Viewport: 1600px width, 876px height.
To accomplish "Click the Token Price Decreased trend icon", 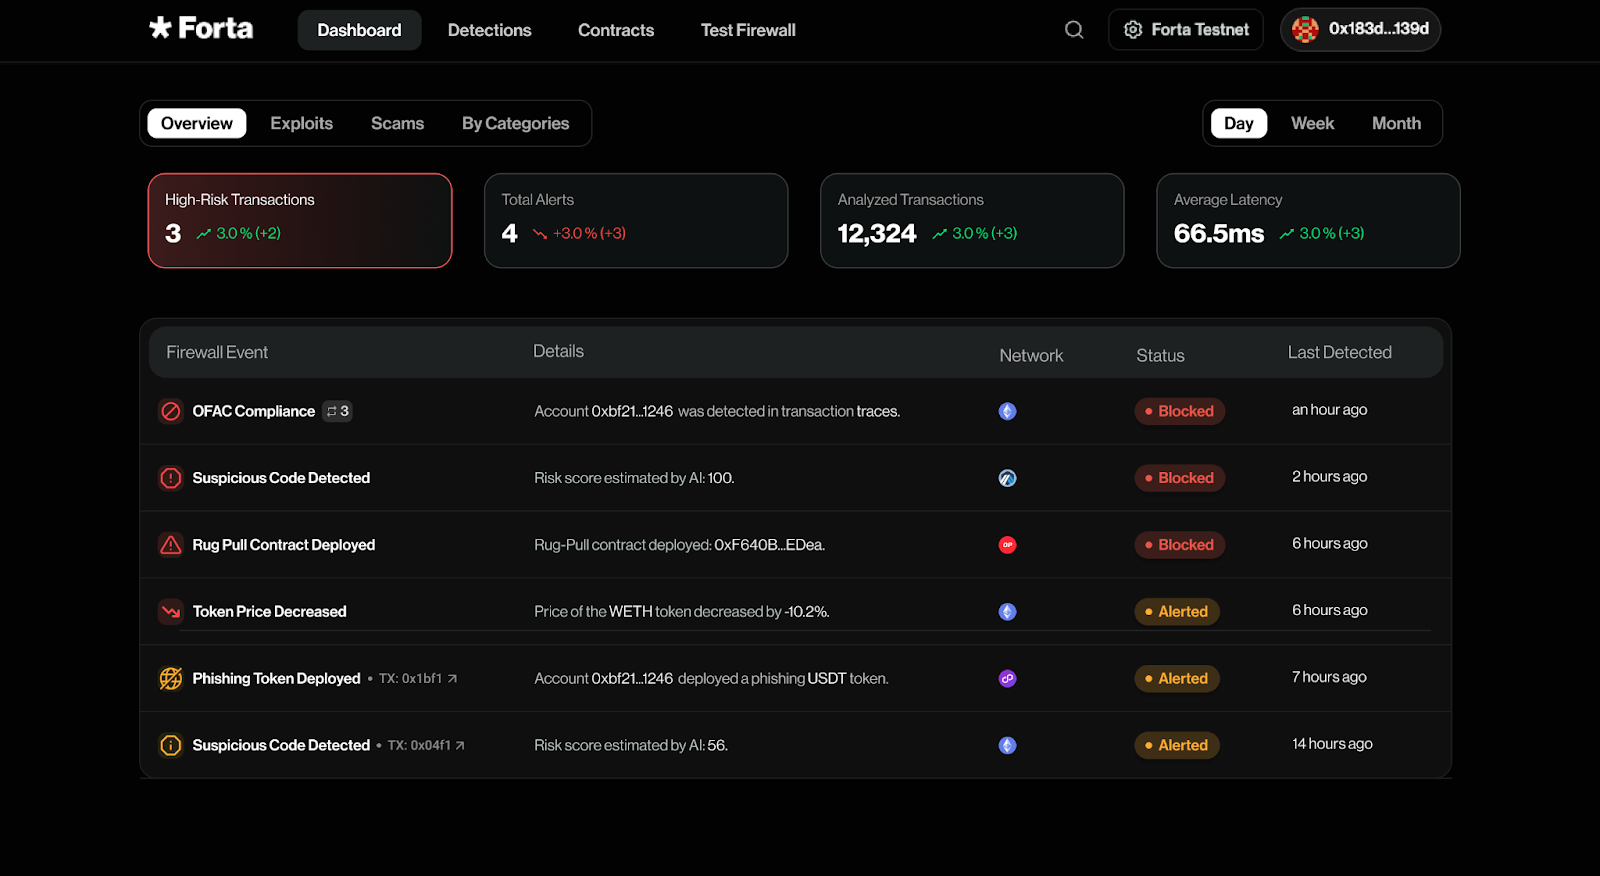I will pyautogui.click(x=171, y=611).
